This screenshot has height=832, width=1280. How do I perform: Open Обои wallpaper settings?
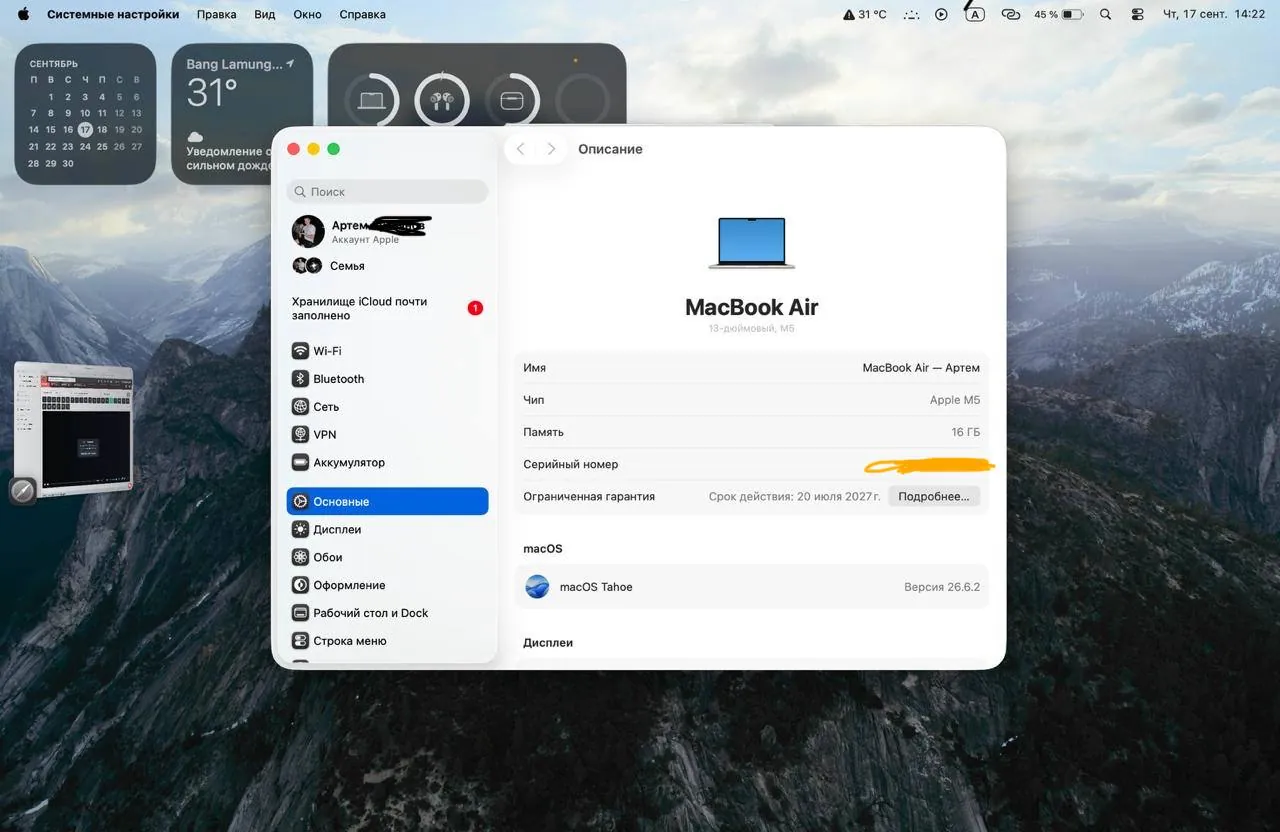tap(388, 558)
